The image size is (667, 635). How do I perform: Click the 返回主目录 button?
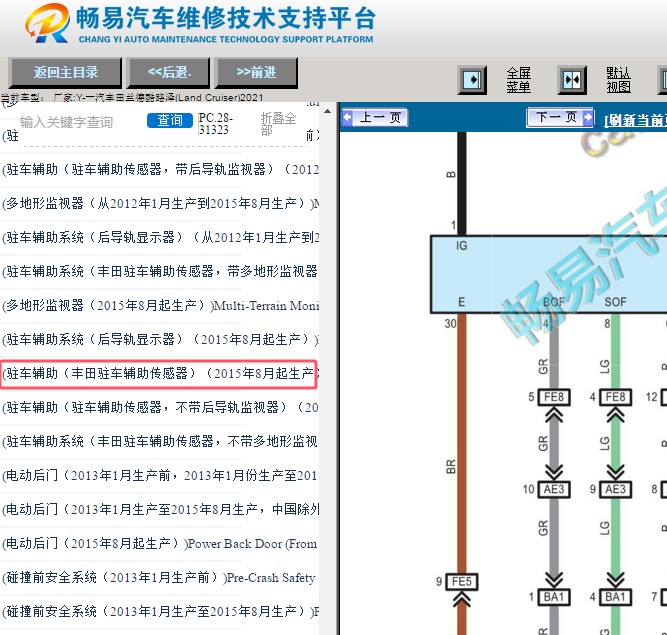[66, 73]
